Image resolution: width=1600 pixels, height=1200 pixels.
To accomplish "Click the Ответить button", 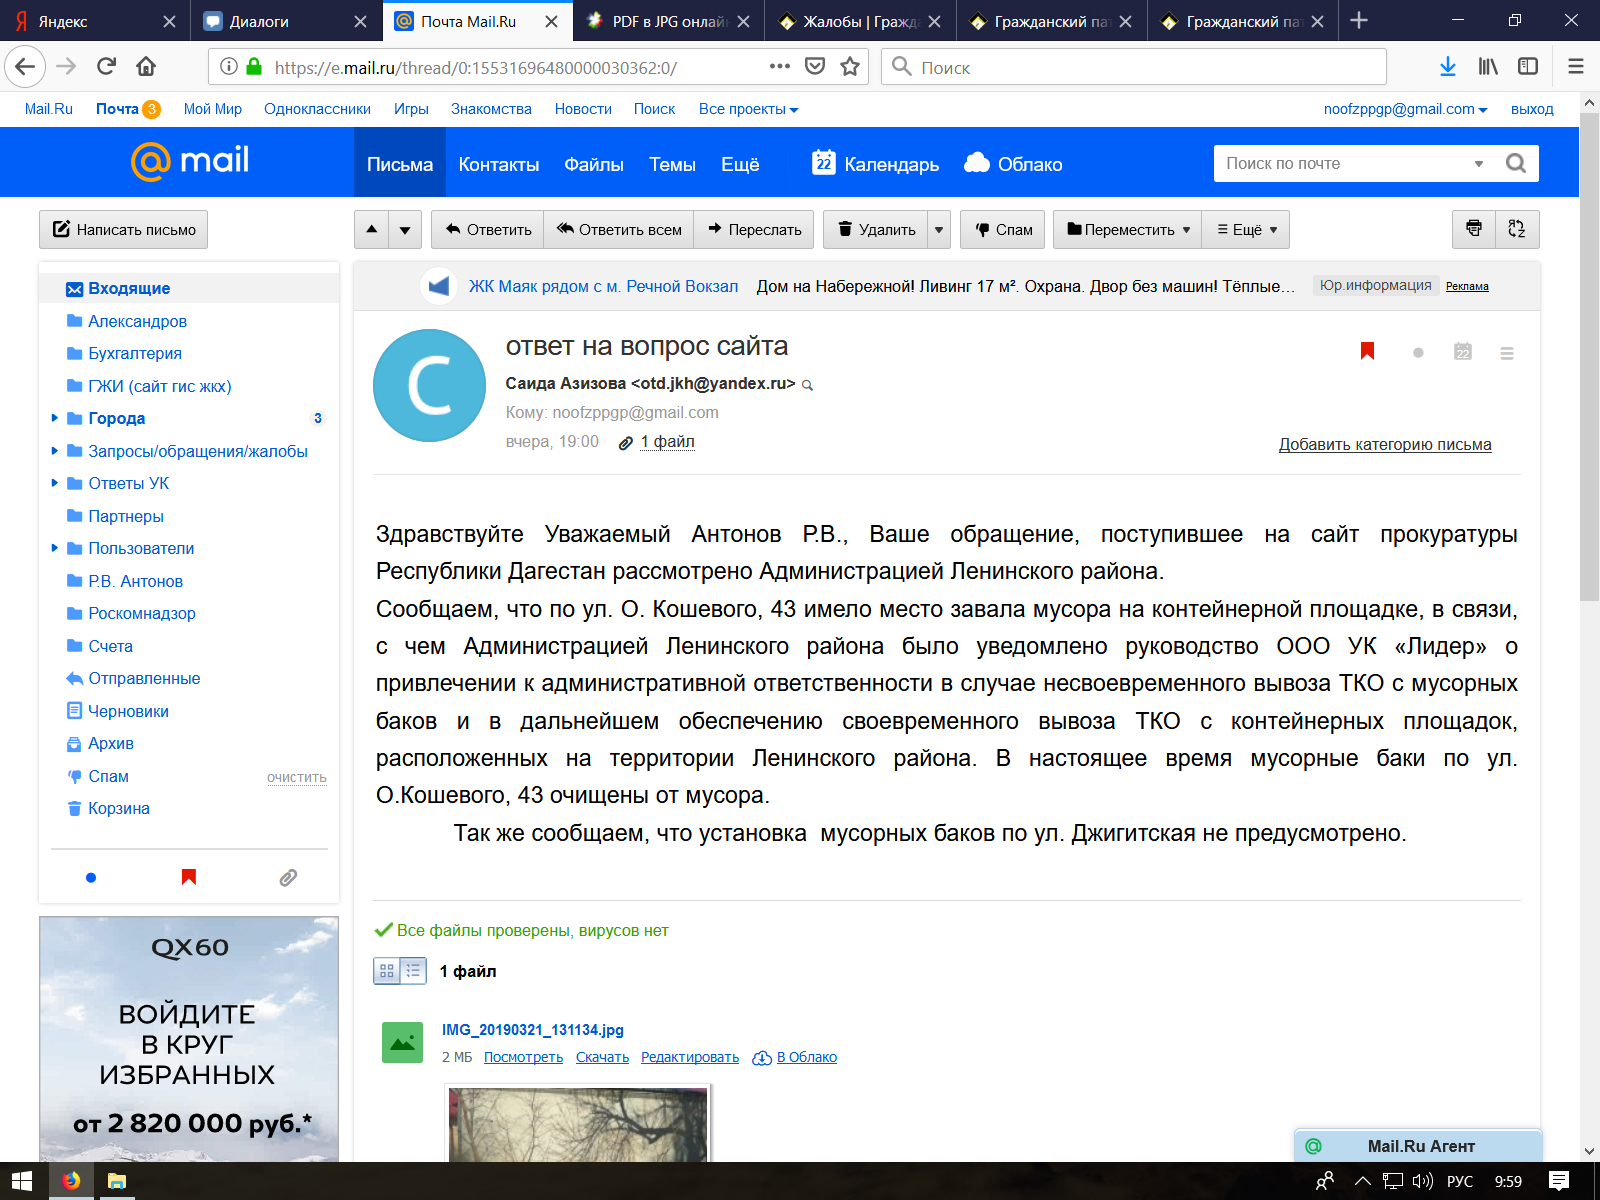I will (x=488, y=229).
